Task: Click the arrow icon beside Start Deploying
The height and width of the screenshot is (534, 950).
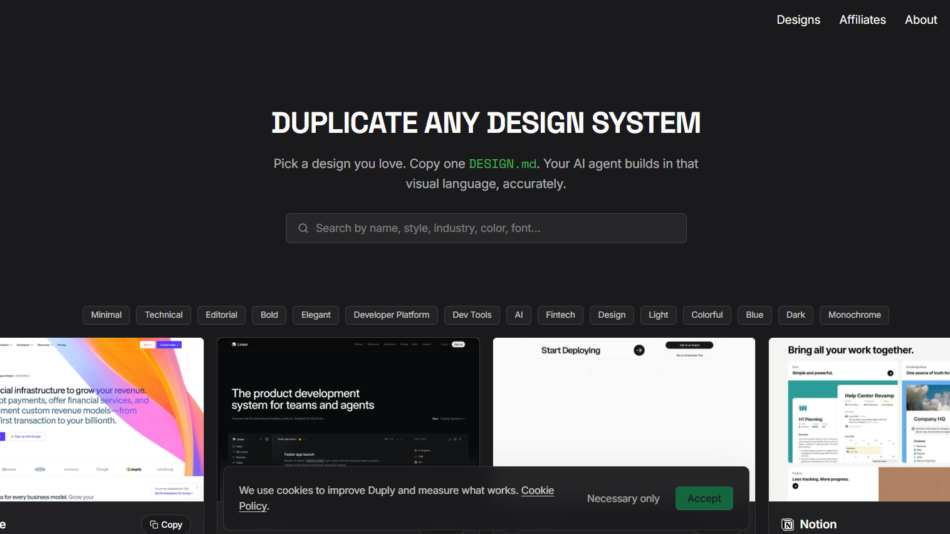Action: tap(639, 350)
